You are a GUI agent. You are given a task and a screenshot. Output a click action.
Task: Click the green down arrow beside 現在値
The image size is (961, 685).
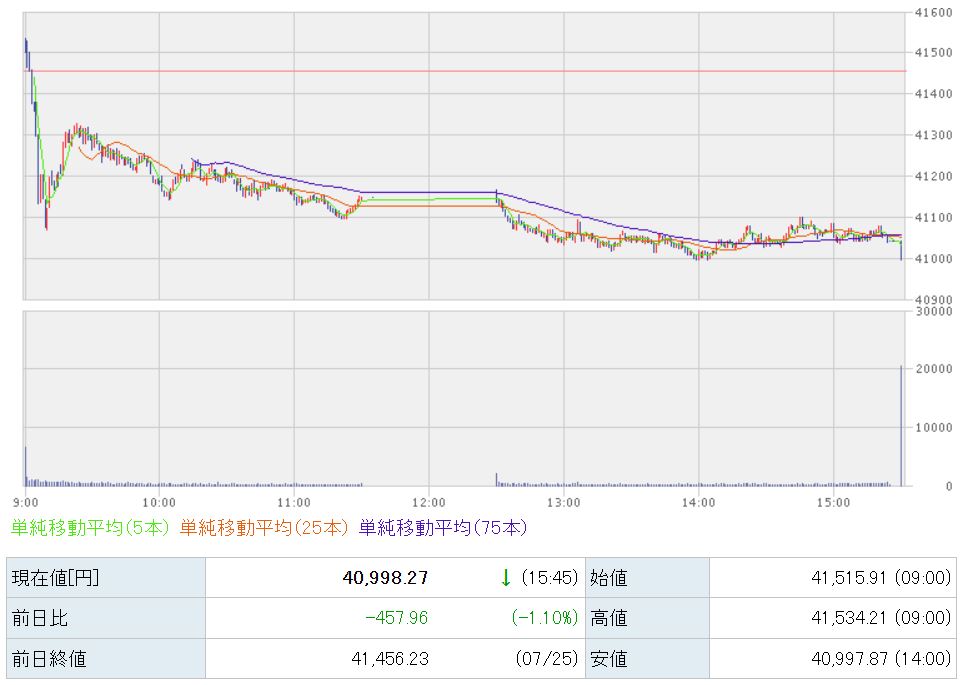(x=506, y=577)
